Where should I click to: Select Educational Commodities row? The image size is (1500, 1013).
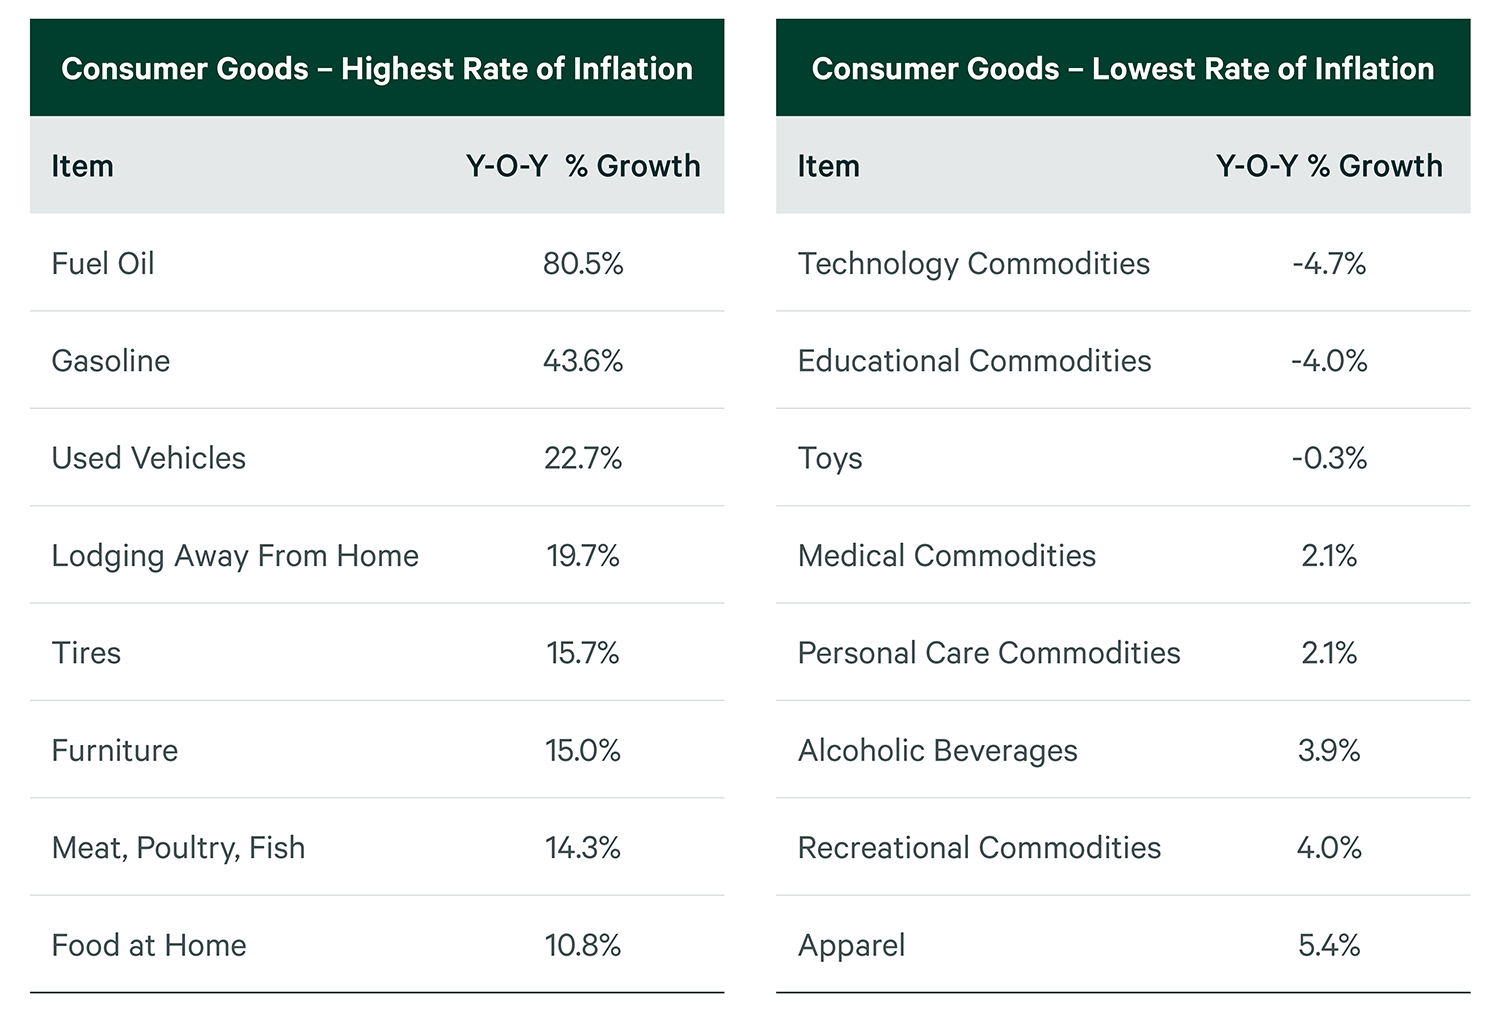click(975, 360)
